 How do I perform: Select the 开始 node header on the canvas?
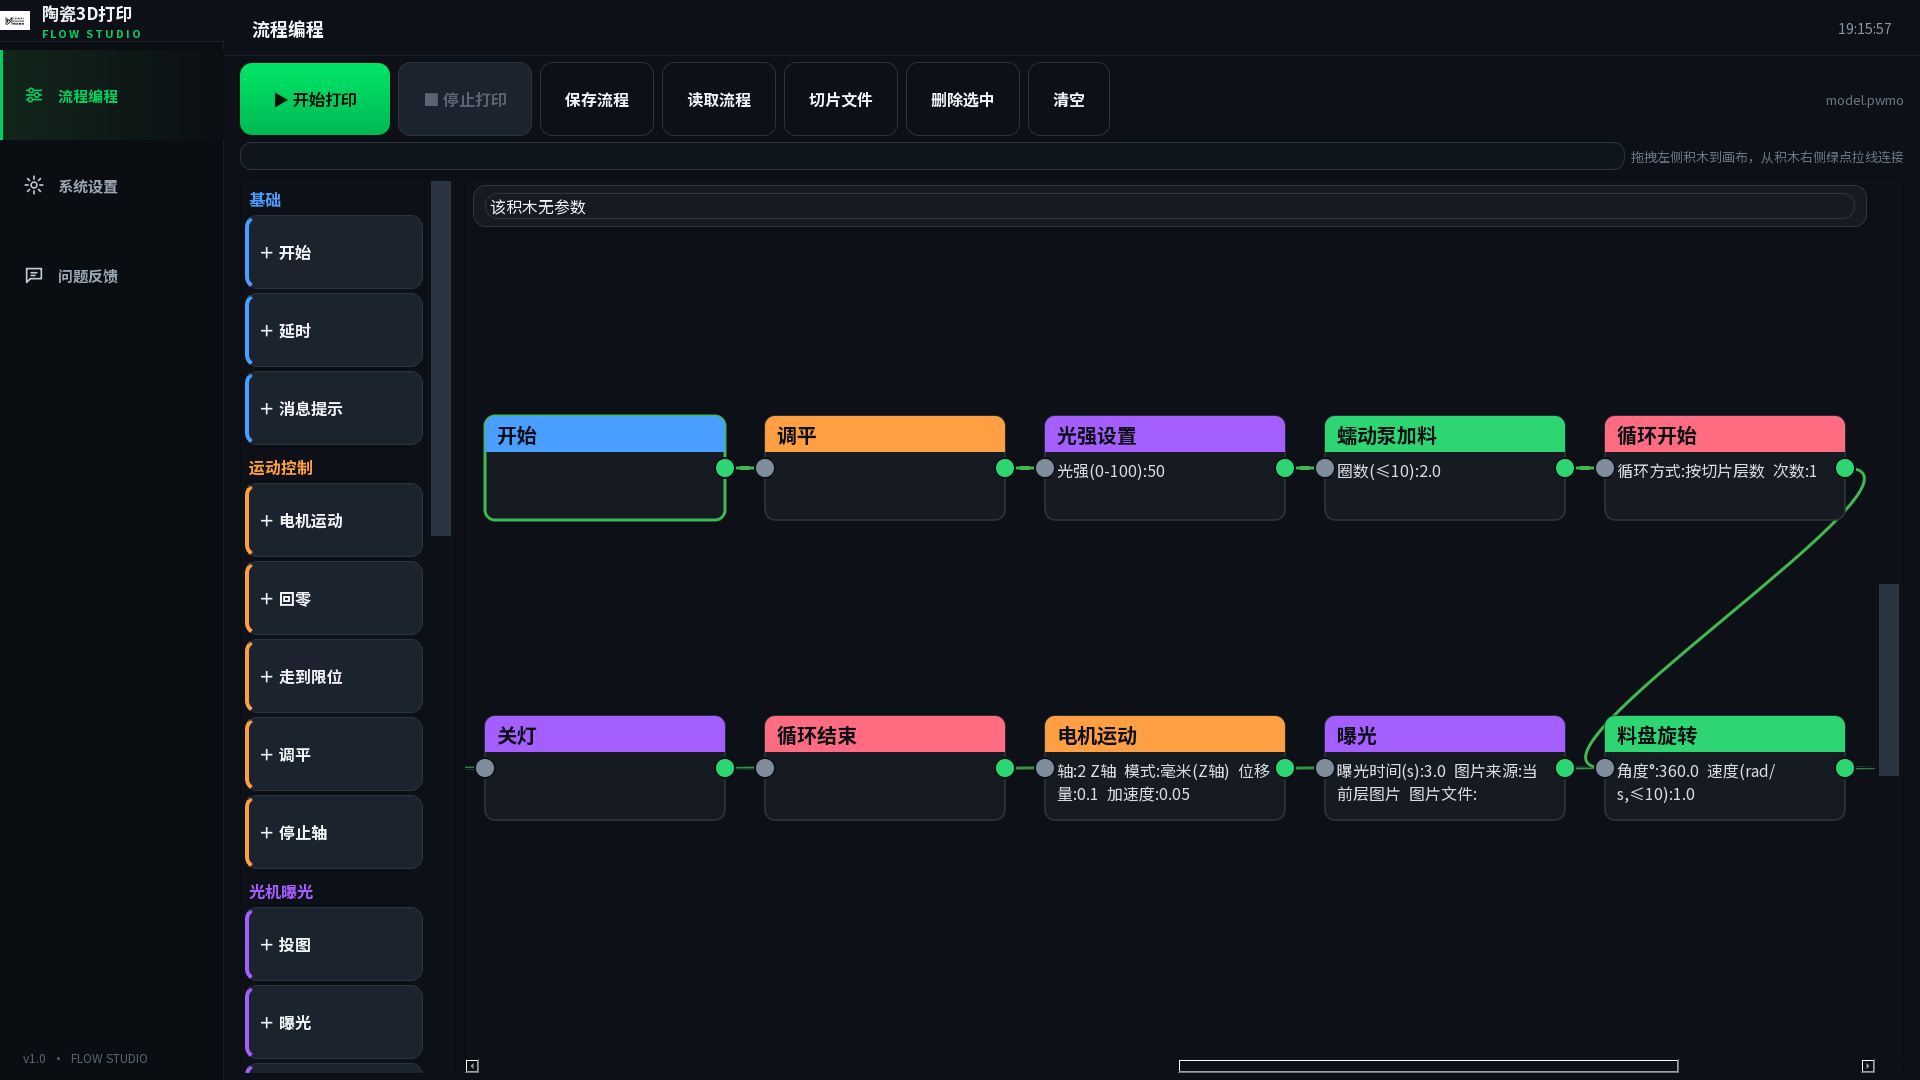coord(605,435)
